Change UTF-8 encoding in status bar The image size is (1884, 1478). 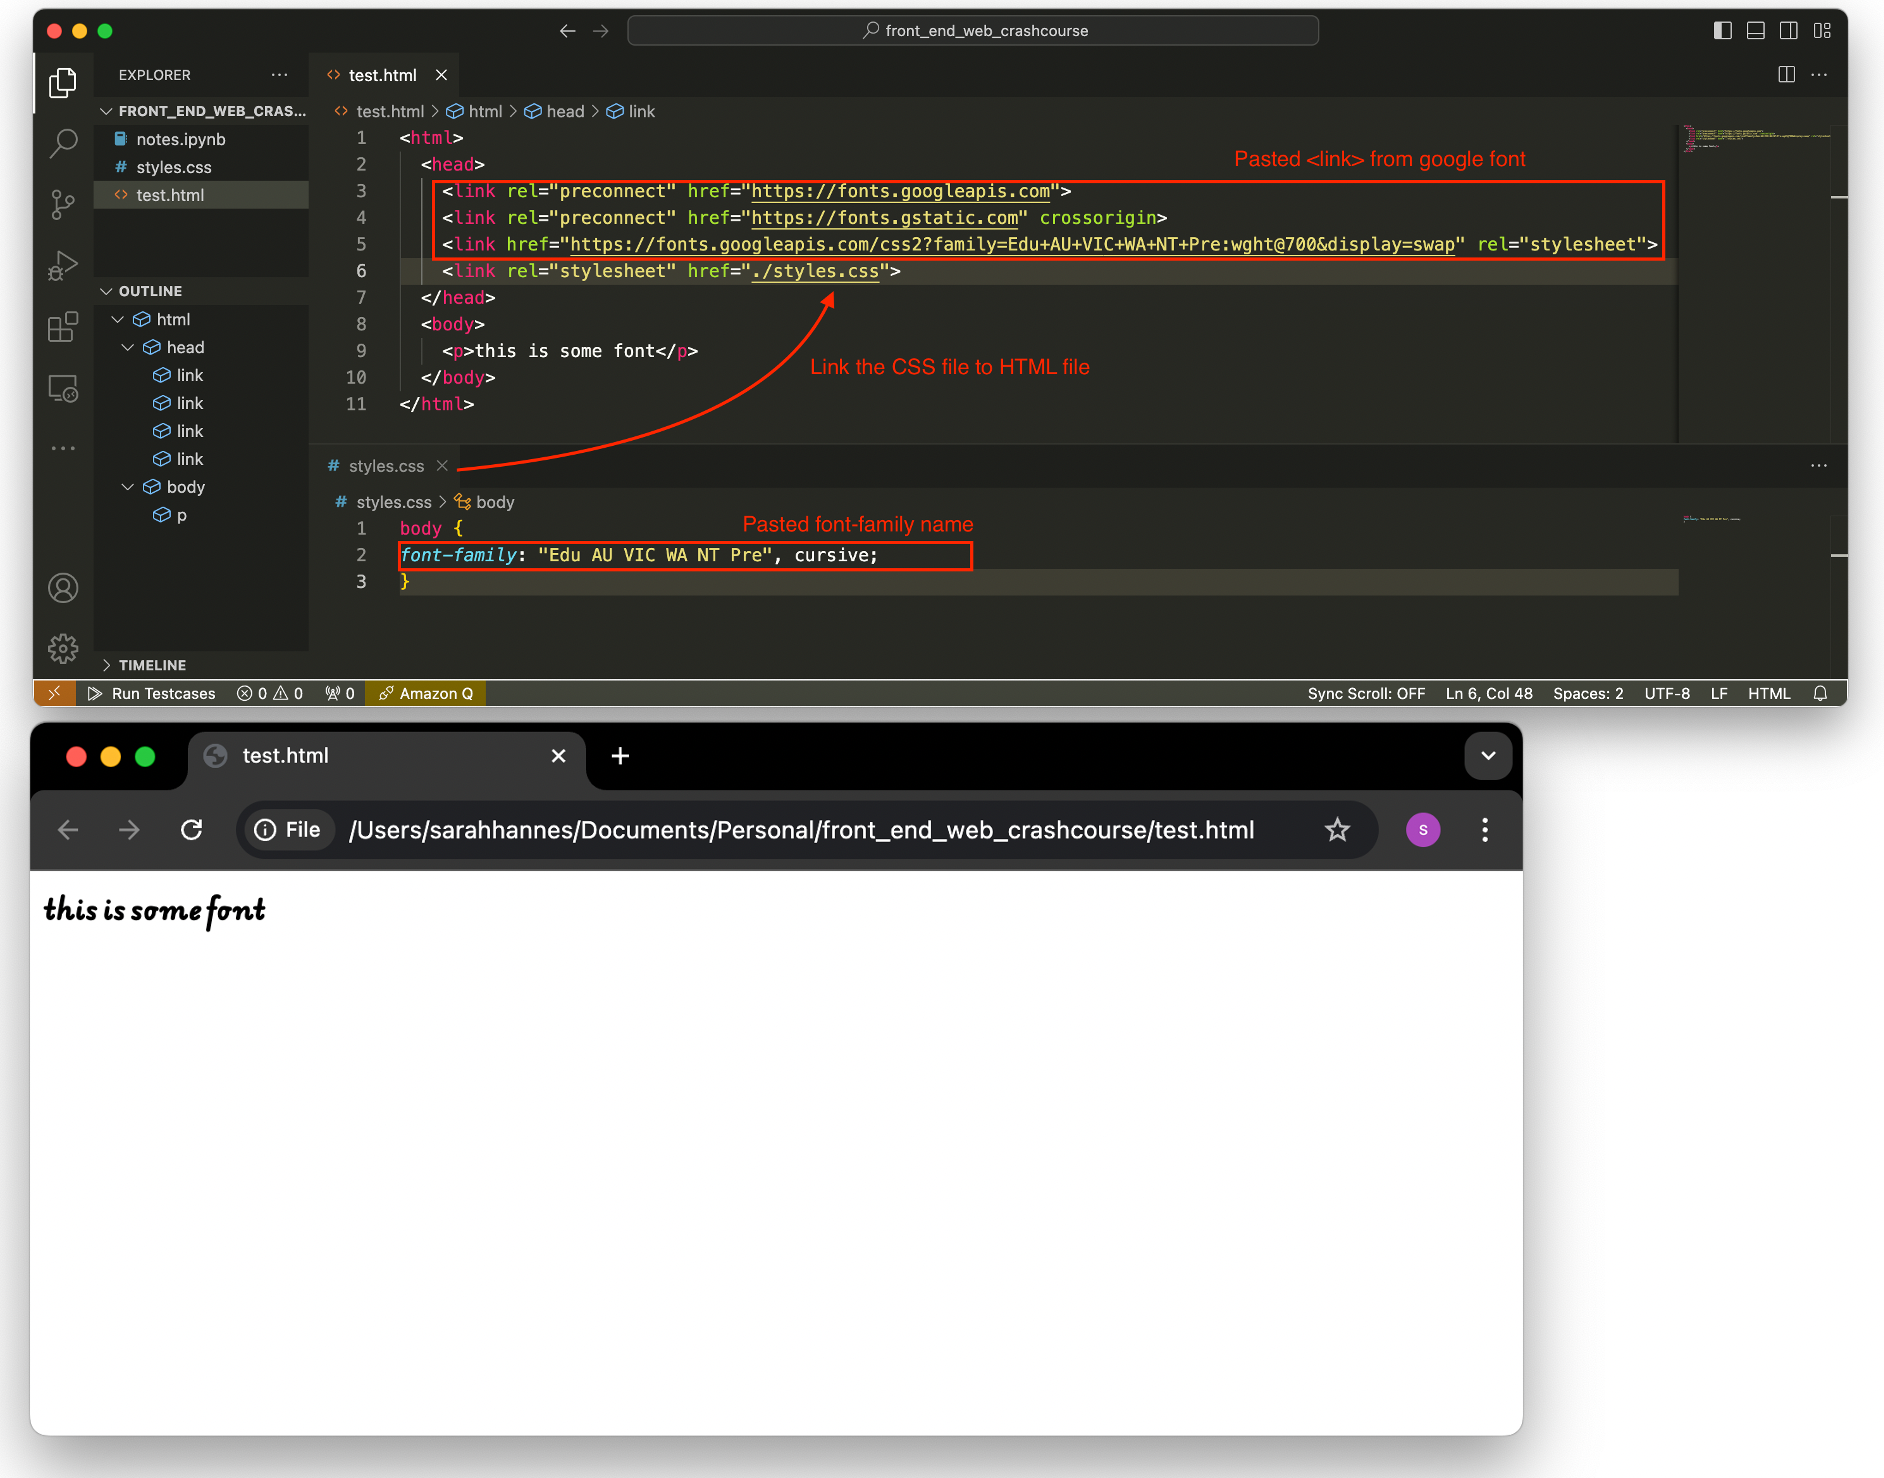click(x=1667, y=693)
